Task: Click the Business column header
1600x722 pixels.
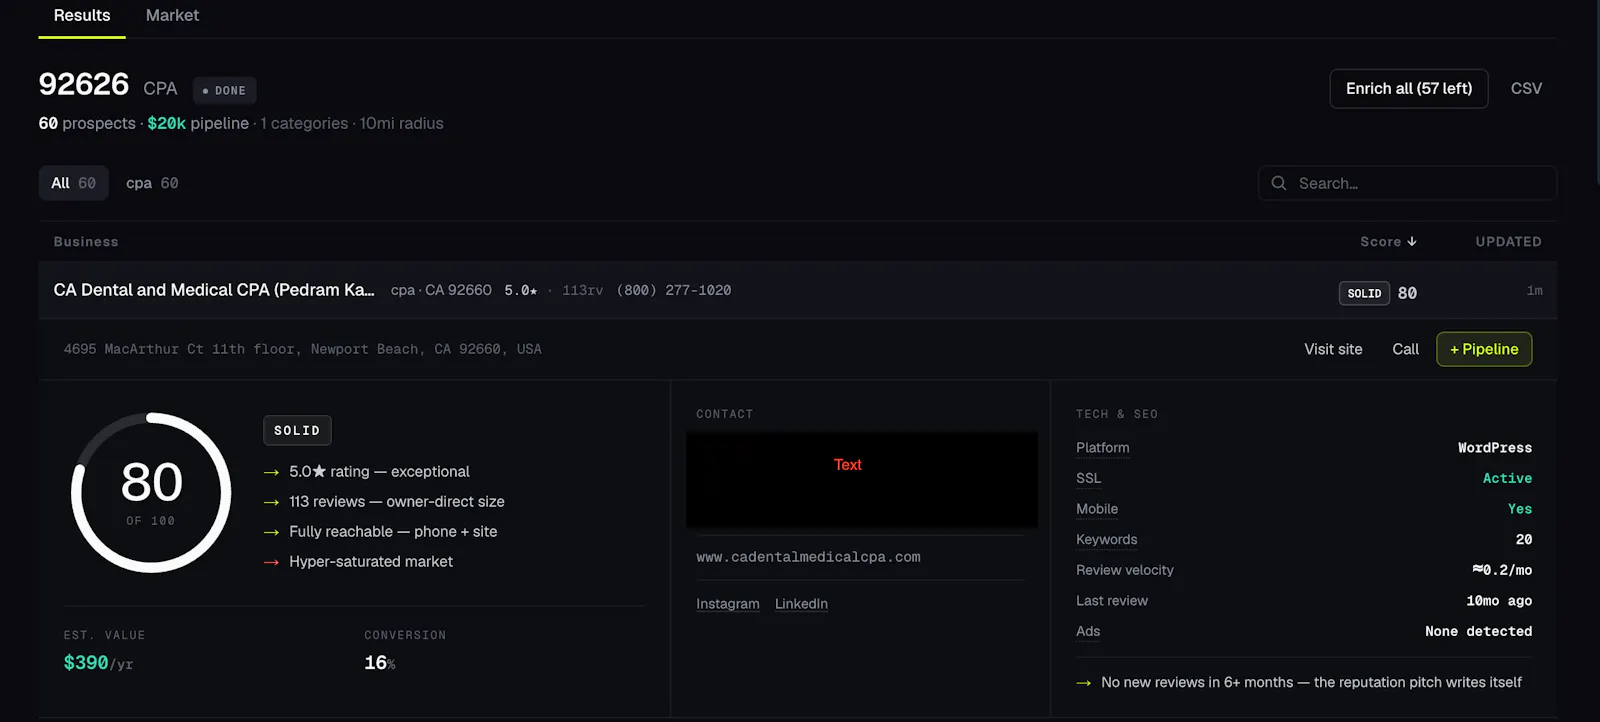Action: tap(86, 242)
